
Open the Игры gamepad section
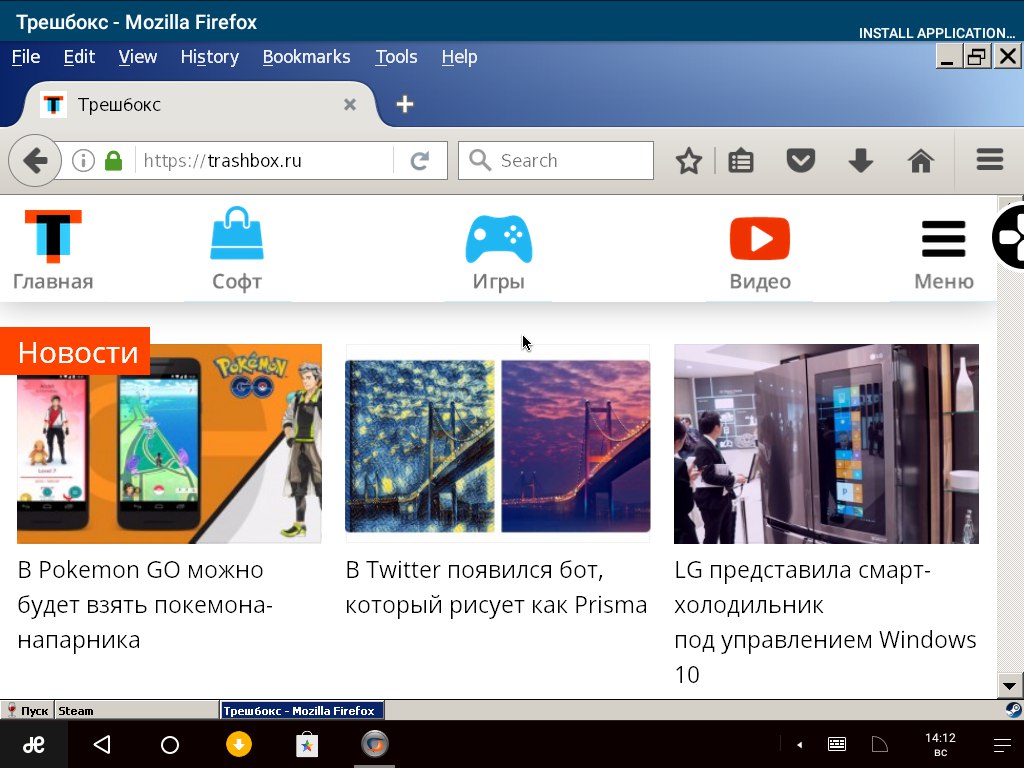click(x=499, y=253)
